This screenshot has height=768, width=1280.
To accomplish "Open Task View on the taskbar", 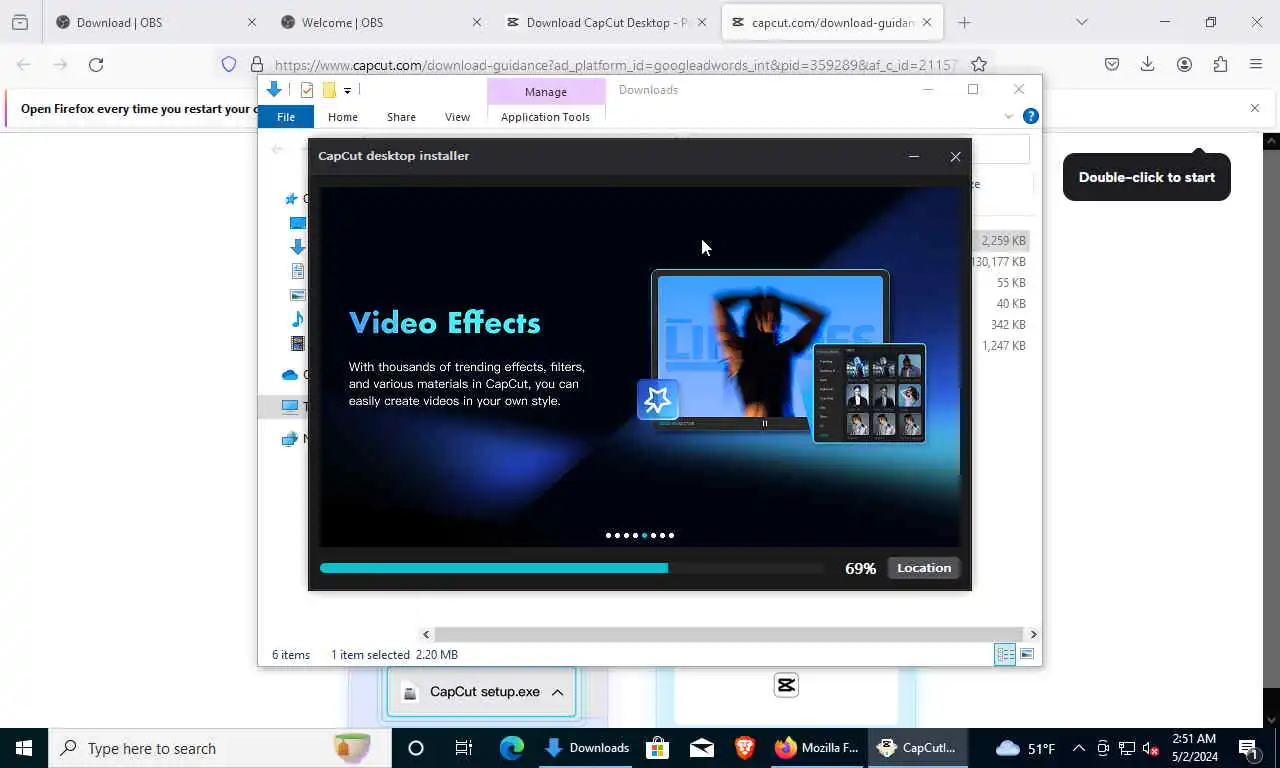I will [x=464, y=748].
